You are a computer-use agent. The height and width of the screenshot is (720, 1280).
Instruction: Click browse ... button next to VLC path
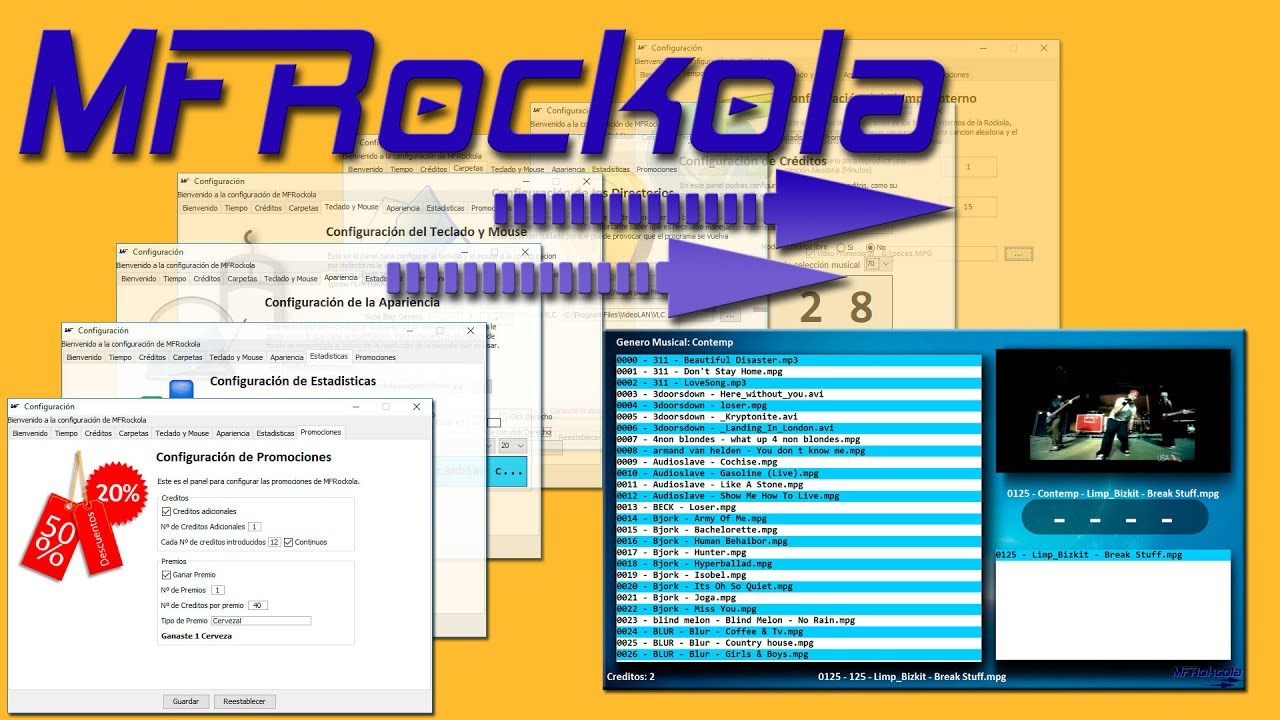coord(728,315)
